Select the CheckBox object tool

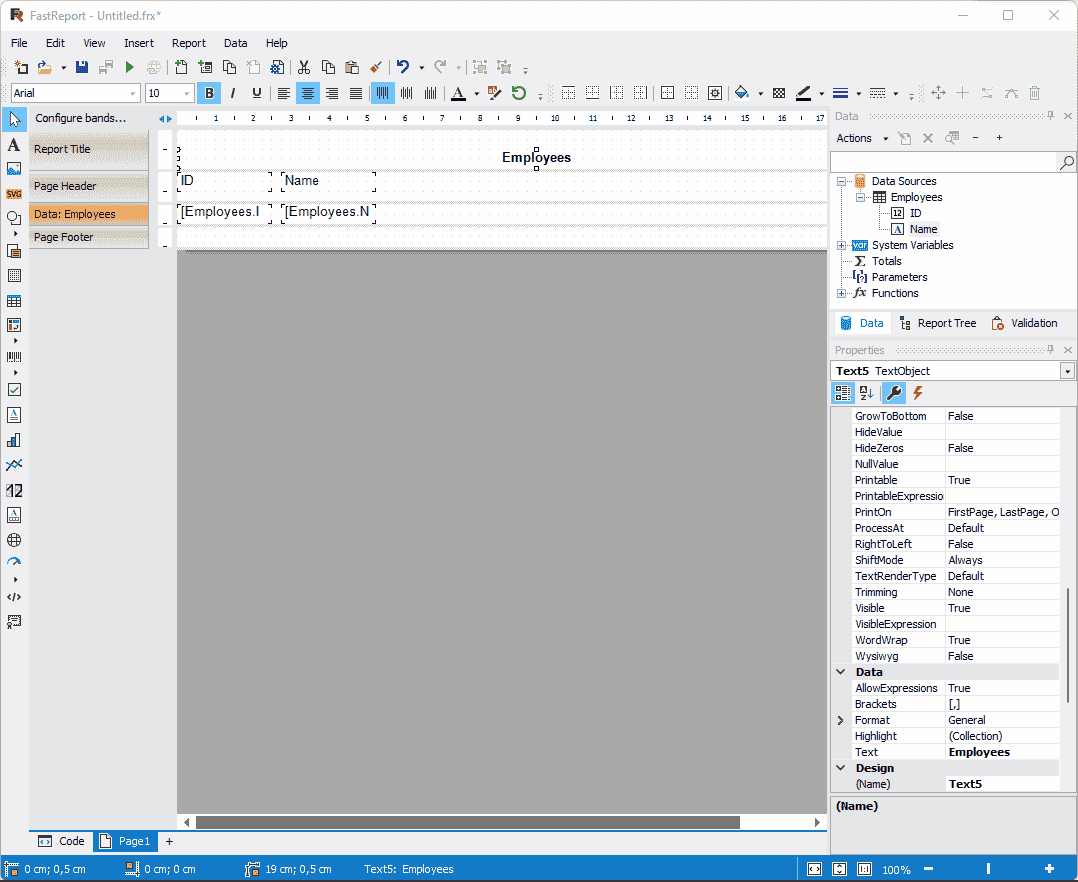[14, 390]
